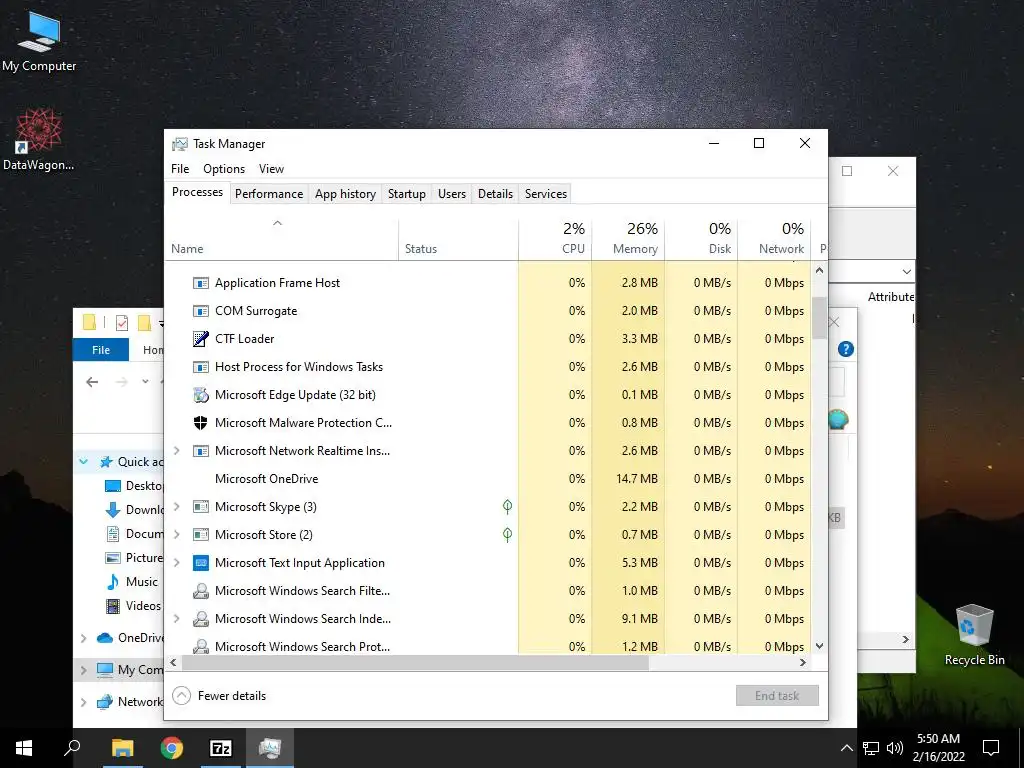The width and height of the screenshot is (1024, 768).
Task: Sort processes by the CPU column
Action: tap(555, 238)
